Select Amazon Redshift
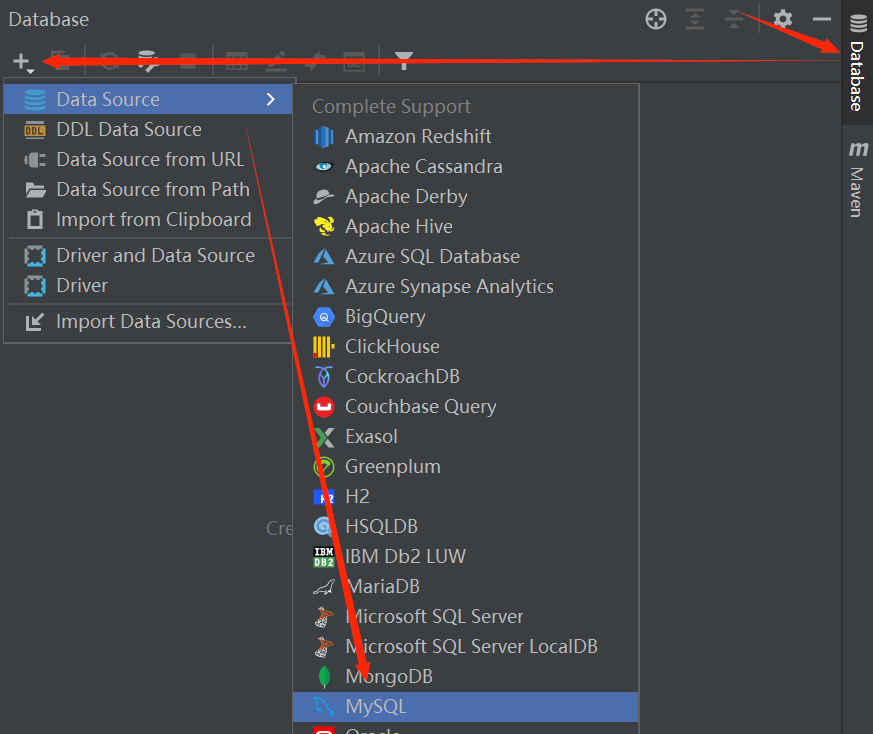The height and width of the screenshot is (734, 873). (x=465, y=136)
